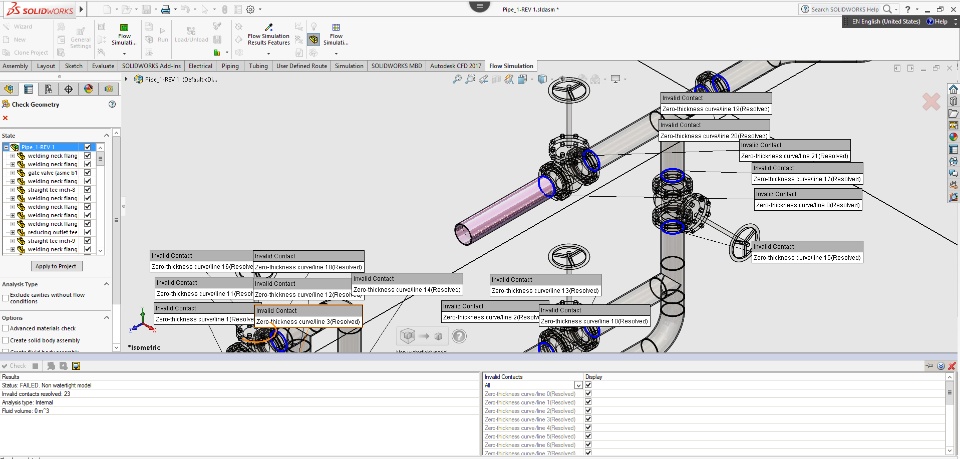Image resolution: width=960 pixels, height=459 pixels.
Task: Open the Appearances color-ball icon in the task pane
Action: (x=953, y=137)
